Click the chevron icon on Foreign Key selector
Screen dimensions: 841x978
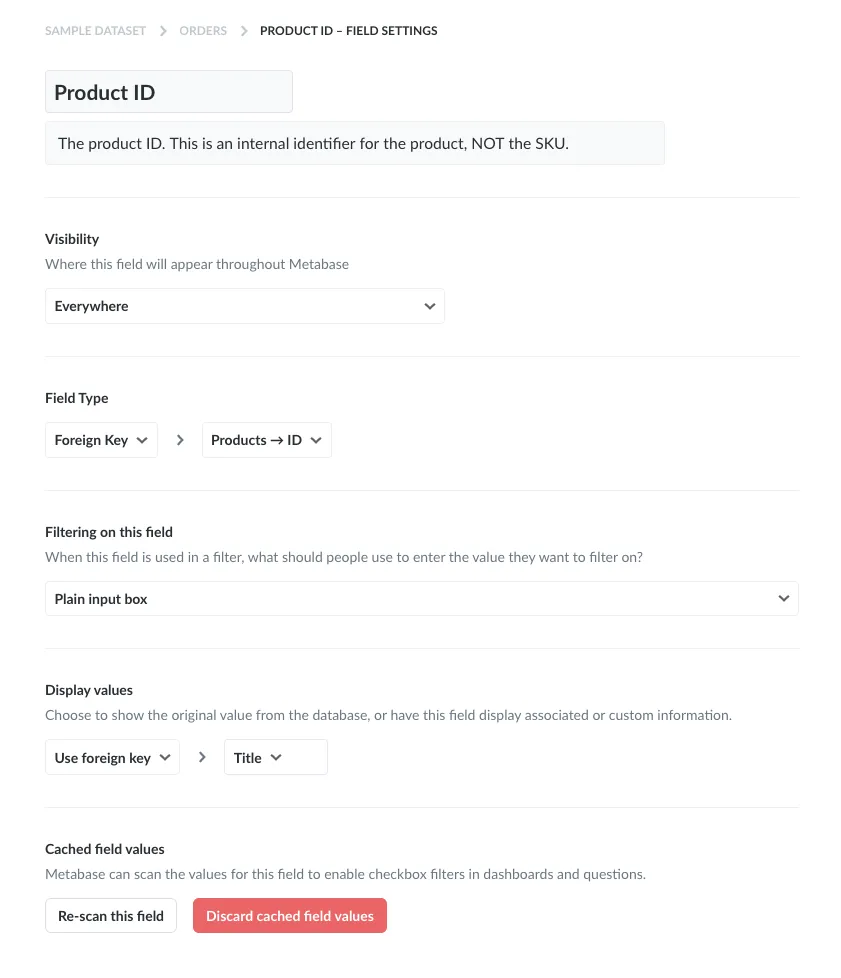141,440
